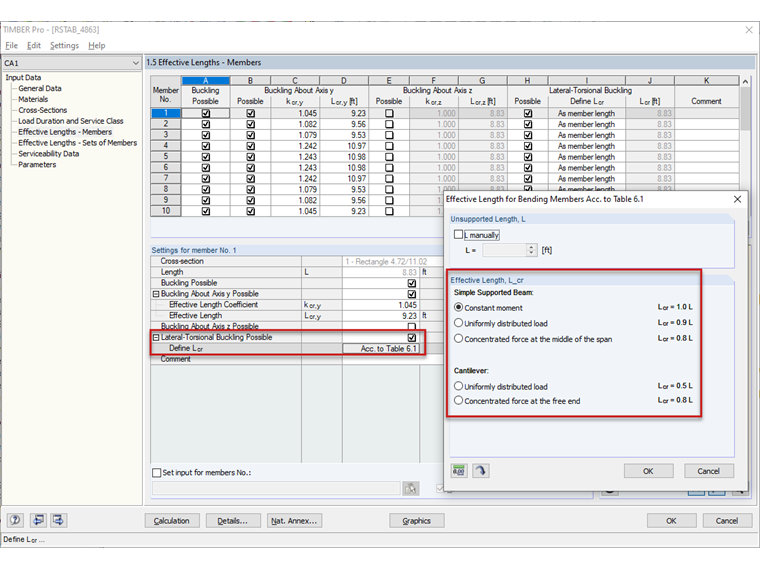
Task: Click Cancel in main TIMBER Pro window
Action: point(727,521)
